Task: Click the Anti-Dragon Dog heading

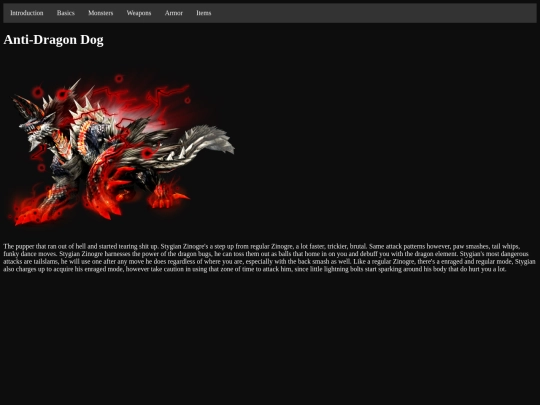Action: click(x=53, y=40)
